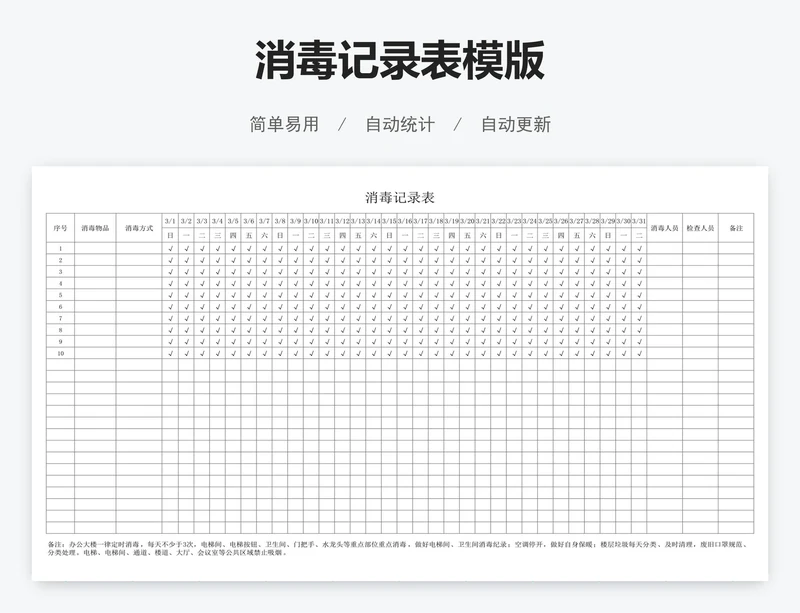The height and width of the screenshot is (613, 800).
Task: Select the sheet title 消毒记录表
Action: pyautogui.click(x=400, y=198)
